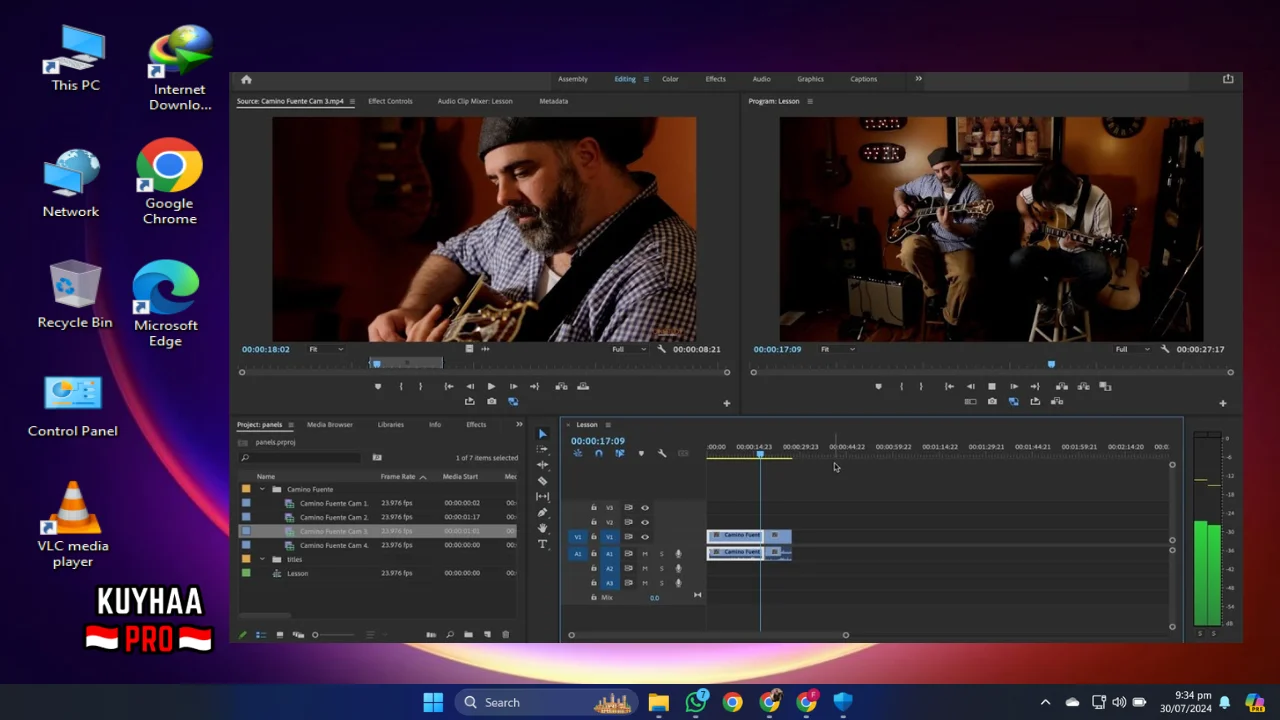Open WhatsApp from the Windows taskbar
Image resolution: width=1280 pixels, height=720 pixels.
[696, 702]
